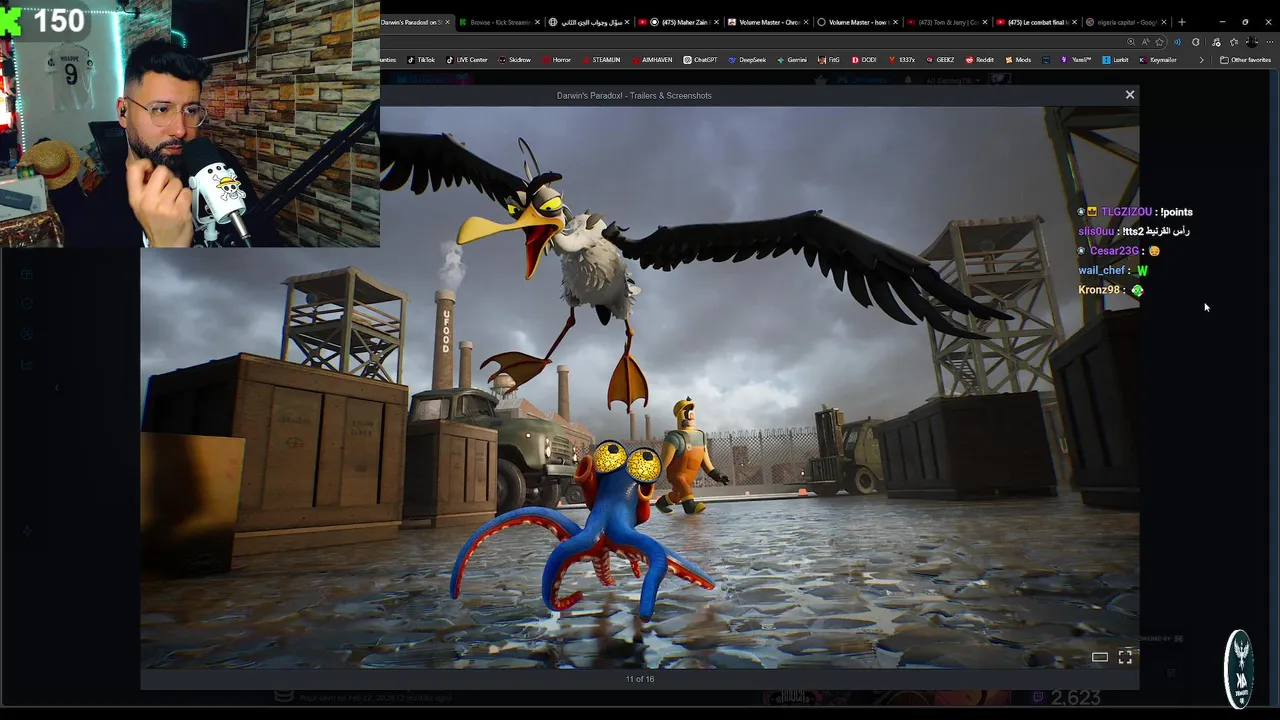This screenshot has width=1280, height=720.
Task: Open the GEEKZ bookmark
Action: click(940, 60)
